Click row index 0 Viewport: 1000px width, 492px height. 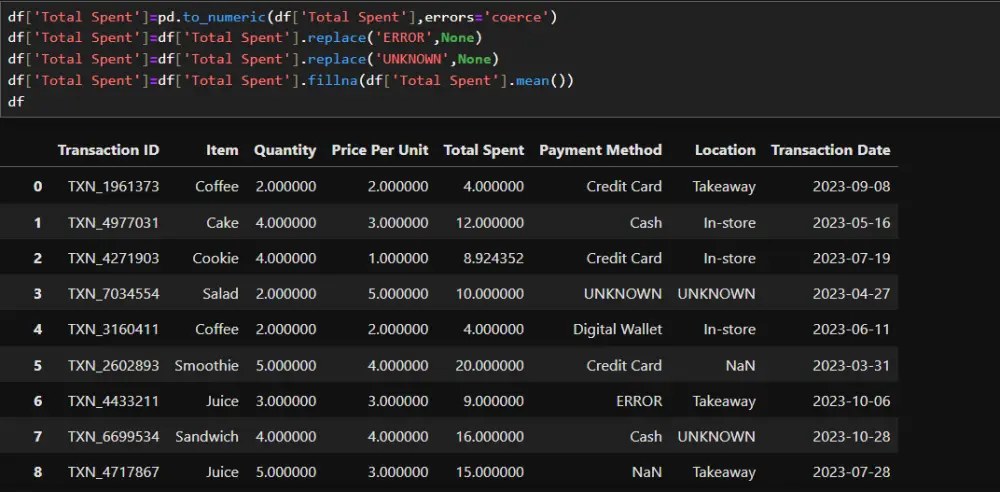coord(38,186)
